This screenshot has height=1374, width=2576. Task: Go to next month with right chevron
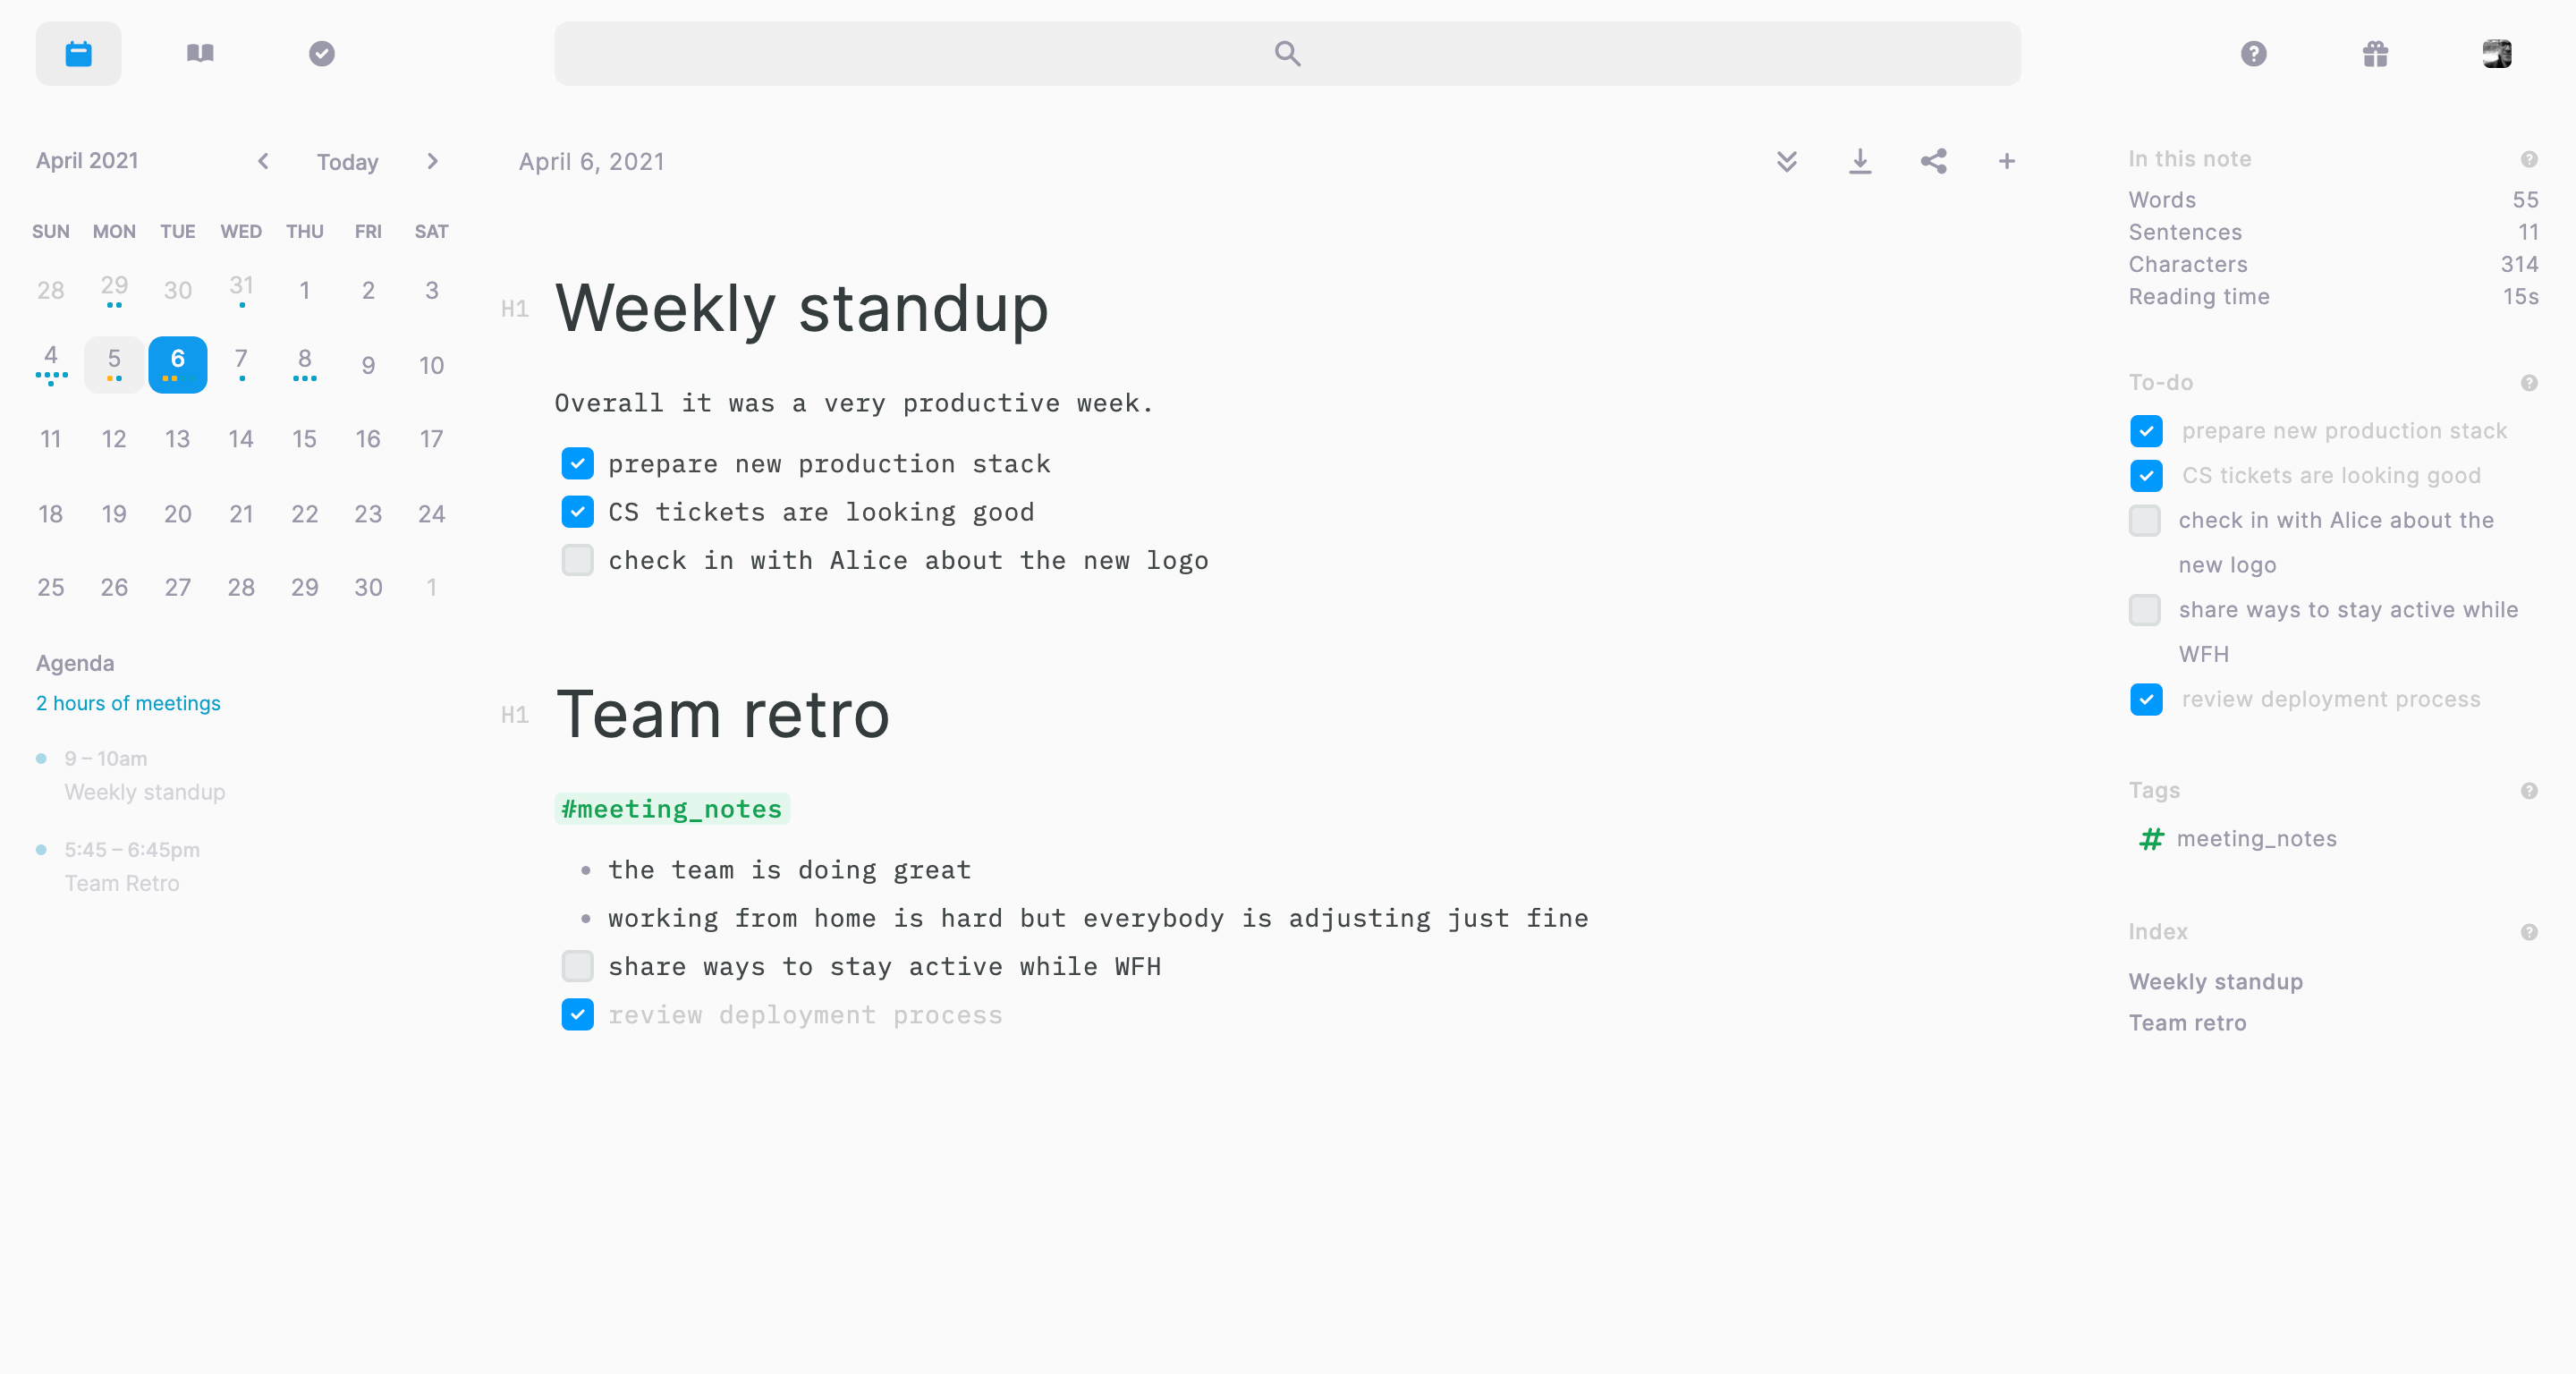point(432,161)
